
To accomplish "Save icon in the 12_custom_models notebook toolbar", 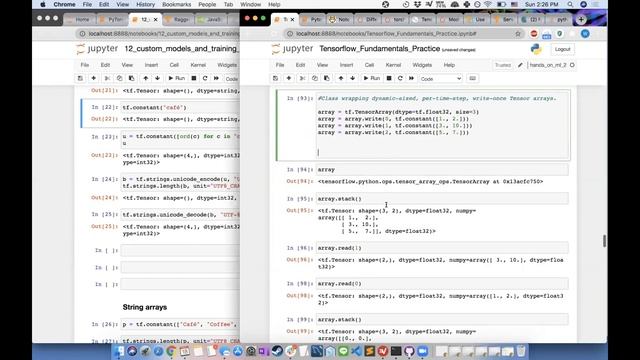I will coord(80,78).
